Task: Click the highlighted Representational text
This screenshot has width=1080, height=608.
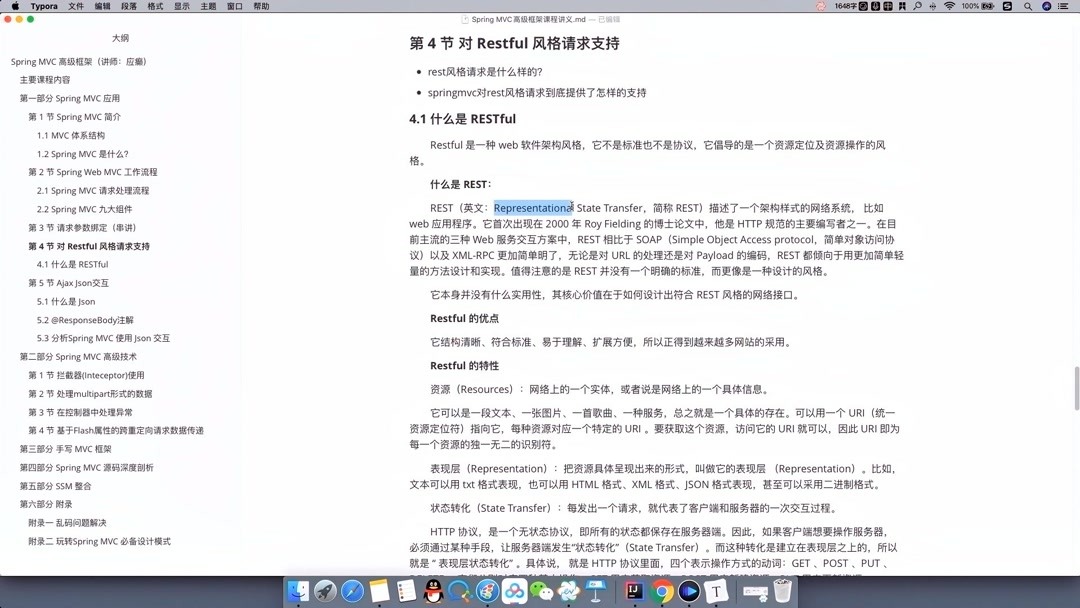Action: 532,207
